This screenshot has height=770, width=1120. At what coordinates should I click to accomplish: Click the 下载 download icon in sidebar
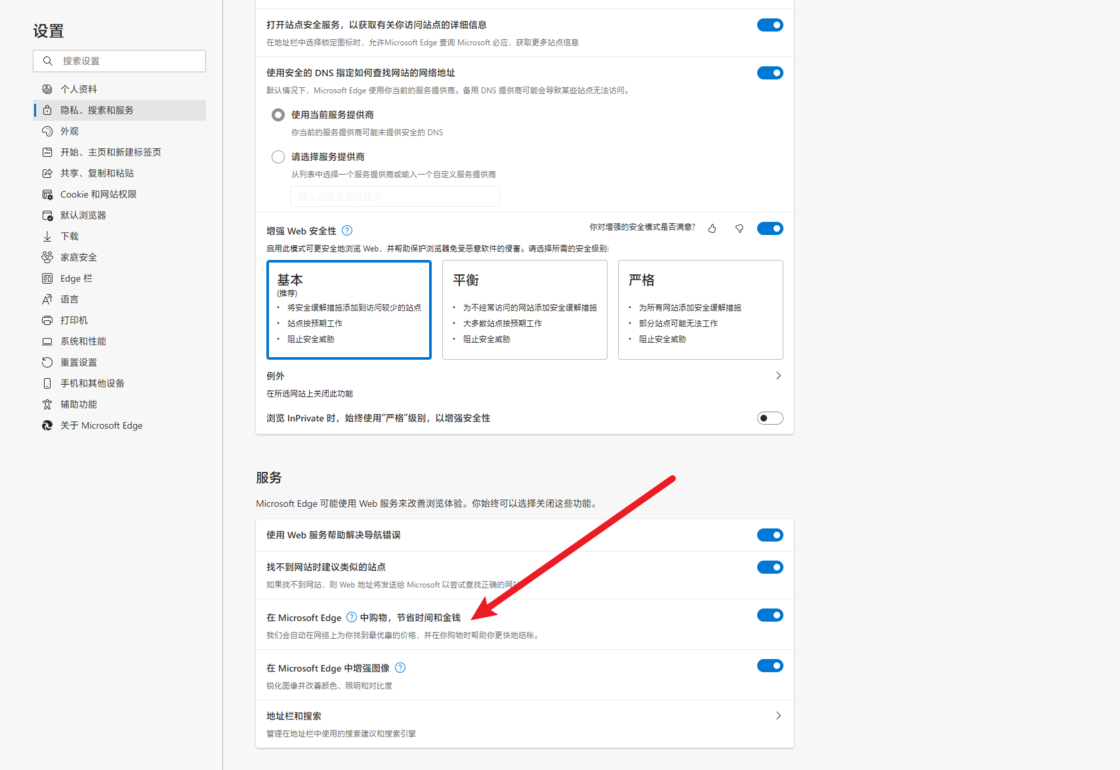pos(47,236)
